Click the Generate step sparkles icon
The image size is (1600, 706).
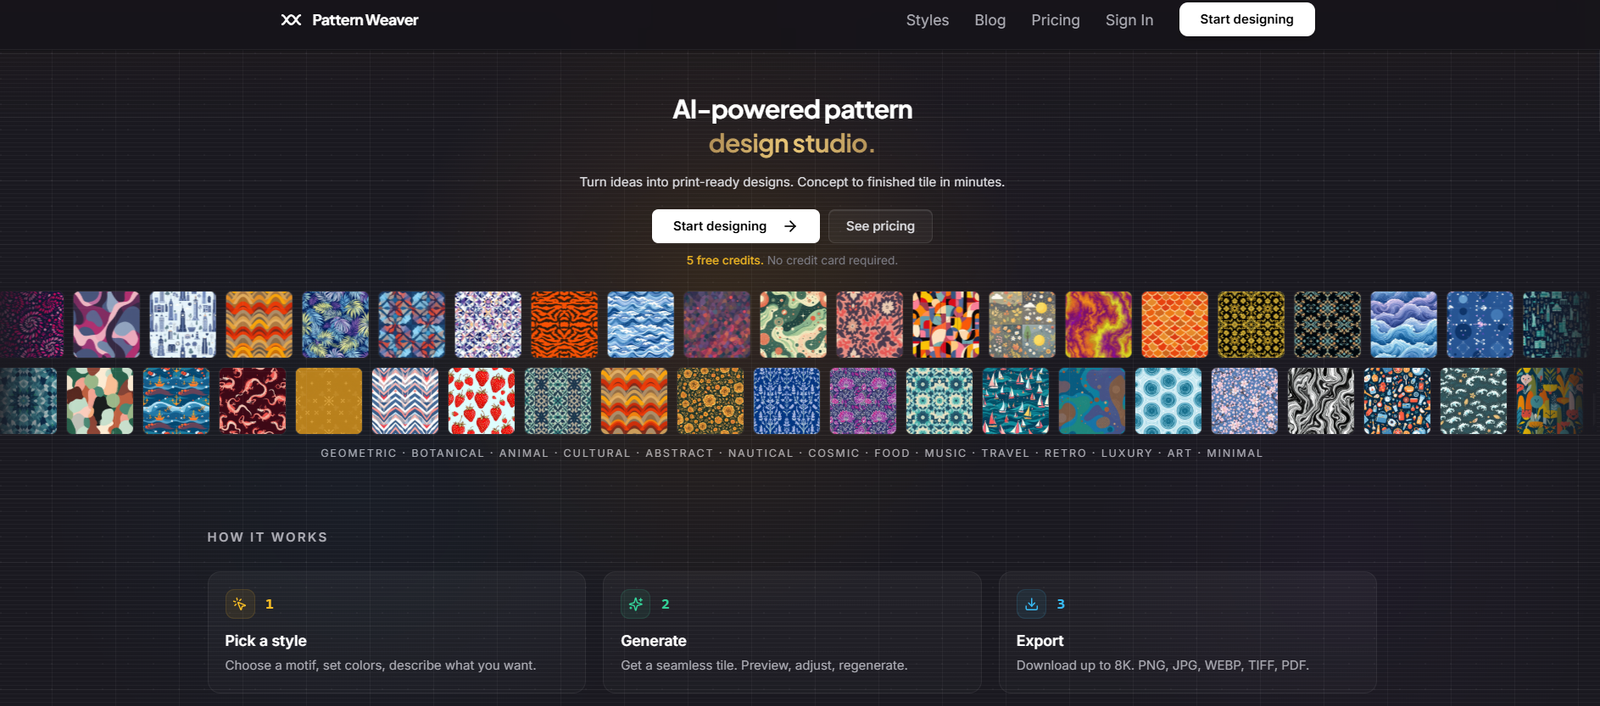tap(636, 604)
